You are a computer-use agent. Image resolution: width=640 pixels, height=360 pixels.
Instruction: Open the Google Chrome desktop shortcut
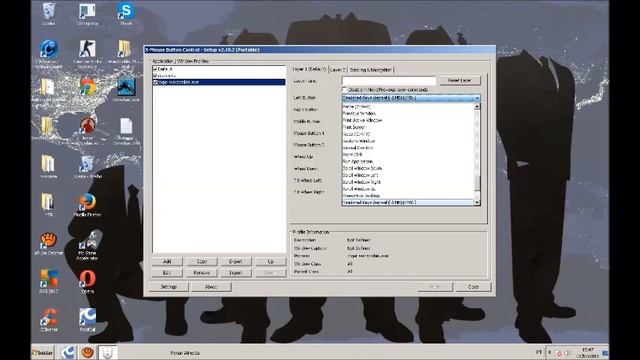pos(87,87)
